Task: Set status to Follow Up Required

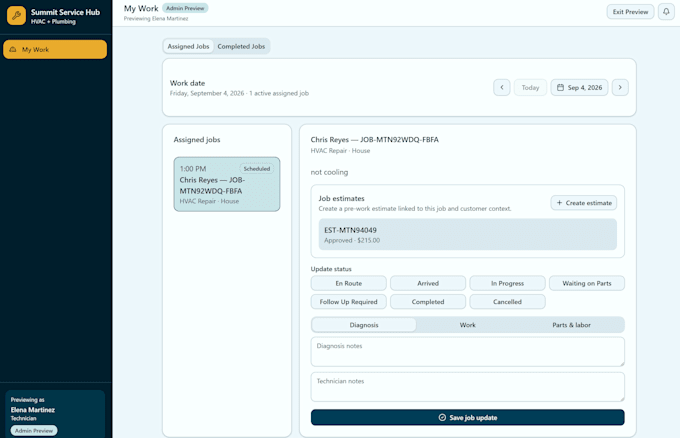Action: 349,302
